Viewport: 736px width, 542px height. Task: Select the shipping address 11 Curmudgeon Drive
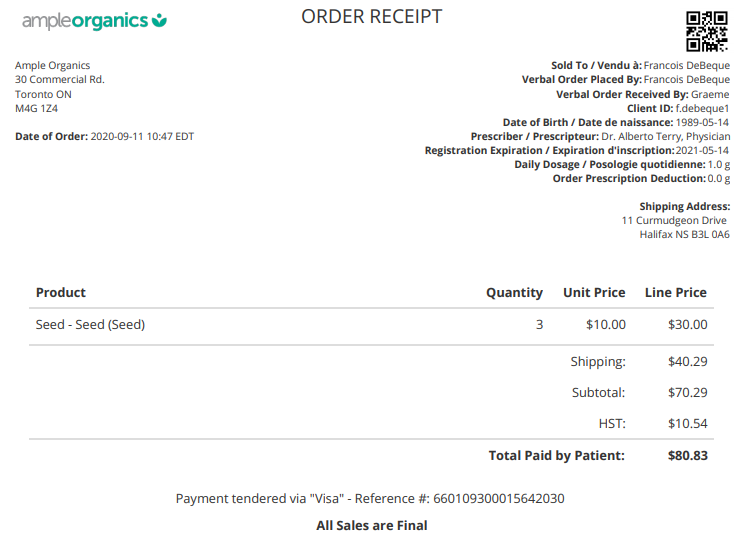click(674, 221)
